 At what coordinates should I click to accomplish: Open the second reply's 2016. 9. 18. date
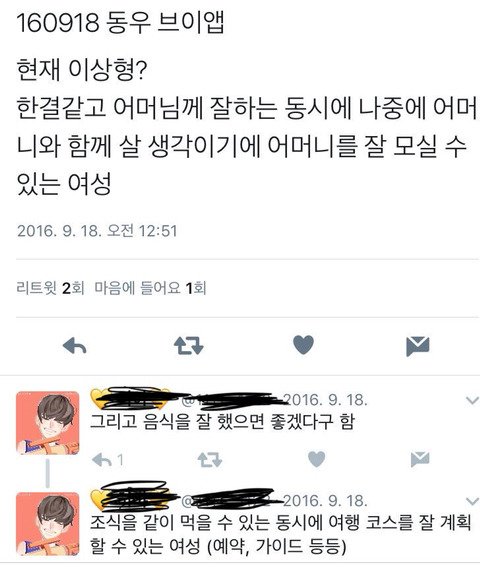tap(325, 501)
